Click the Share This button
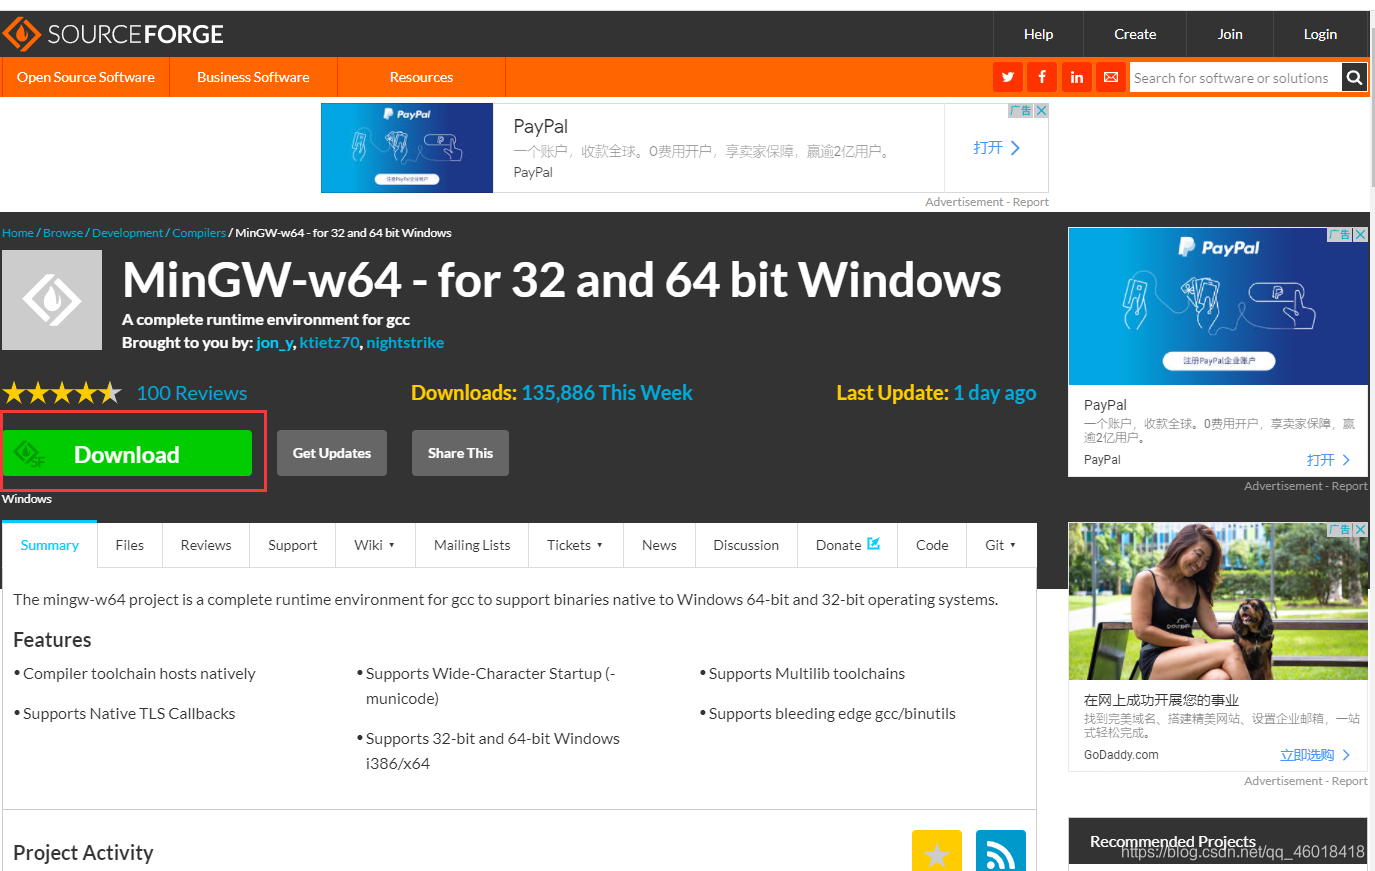This screenshot has width=1375, height=871. pyautogui.click(x=460, y=453)
